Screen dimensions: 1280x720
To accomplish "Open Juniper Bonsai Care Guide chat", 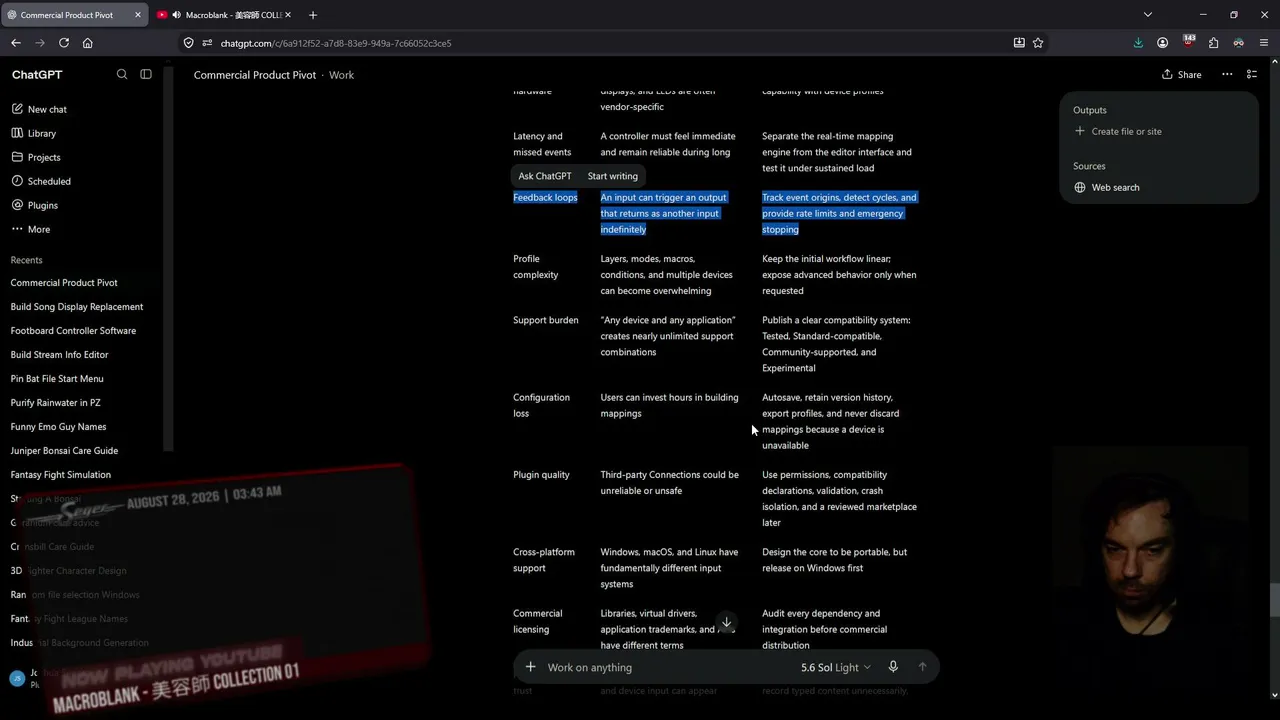I will [64, 451].
